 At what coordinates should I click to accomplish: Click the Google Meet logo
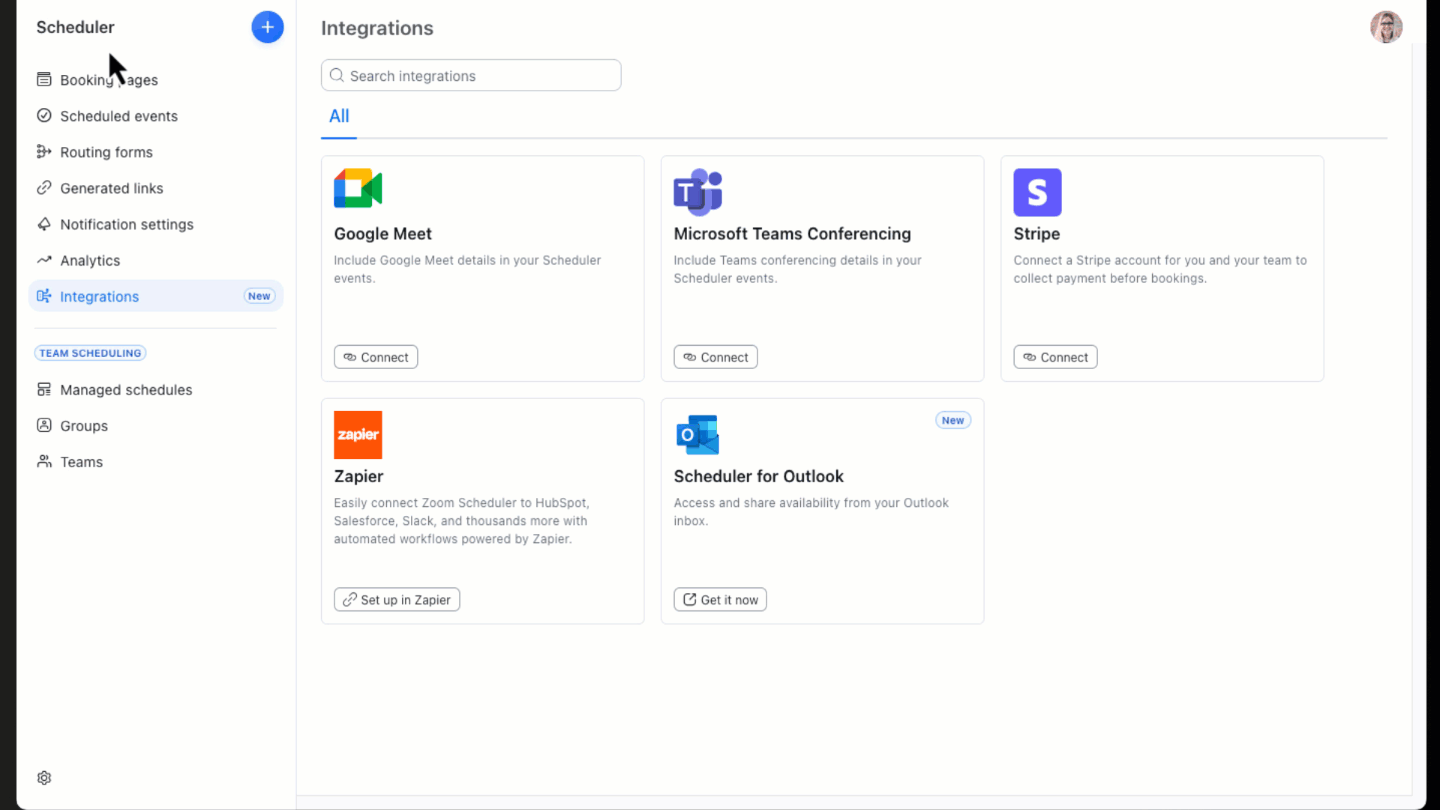pyautogui.click(x=358, y=189)
